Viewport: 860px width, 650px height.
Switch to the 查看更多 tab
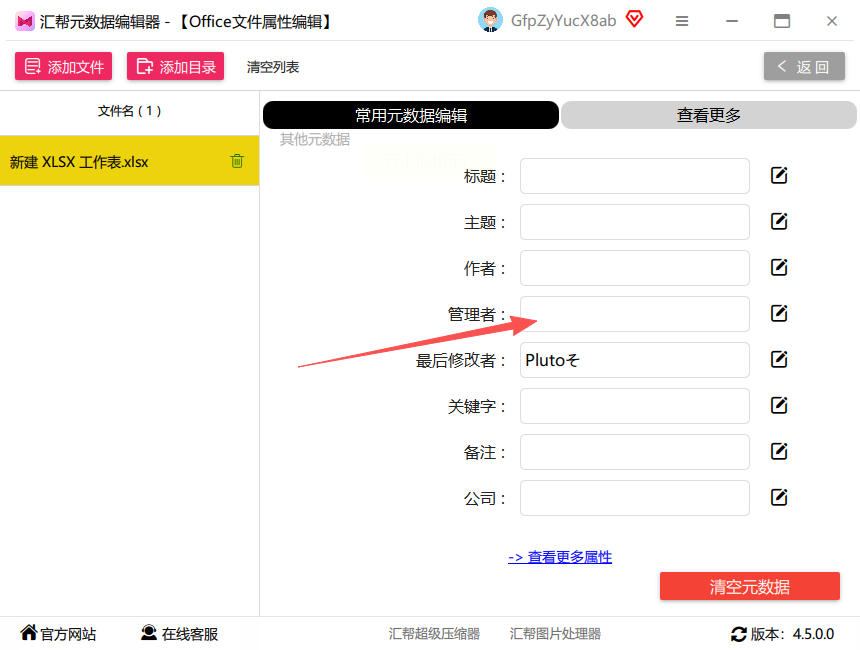coord(709,115)
